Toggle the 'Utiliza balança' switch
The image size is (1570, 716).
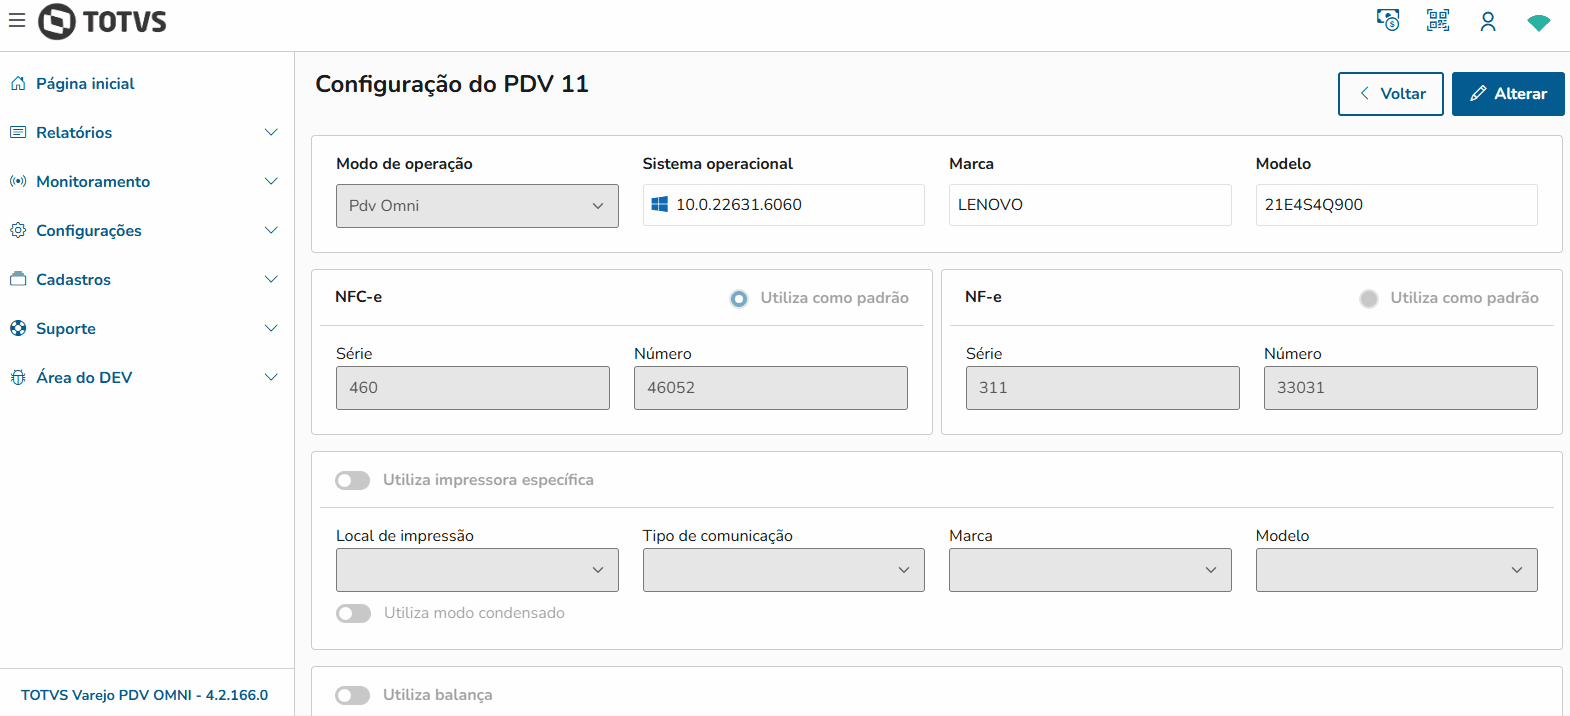coord(353,695)
